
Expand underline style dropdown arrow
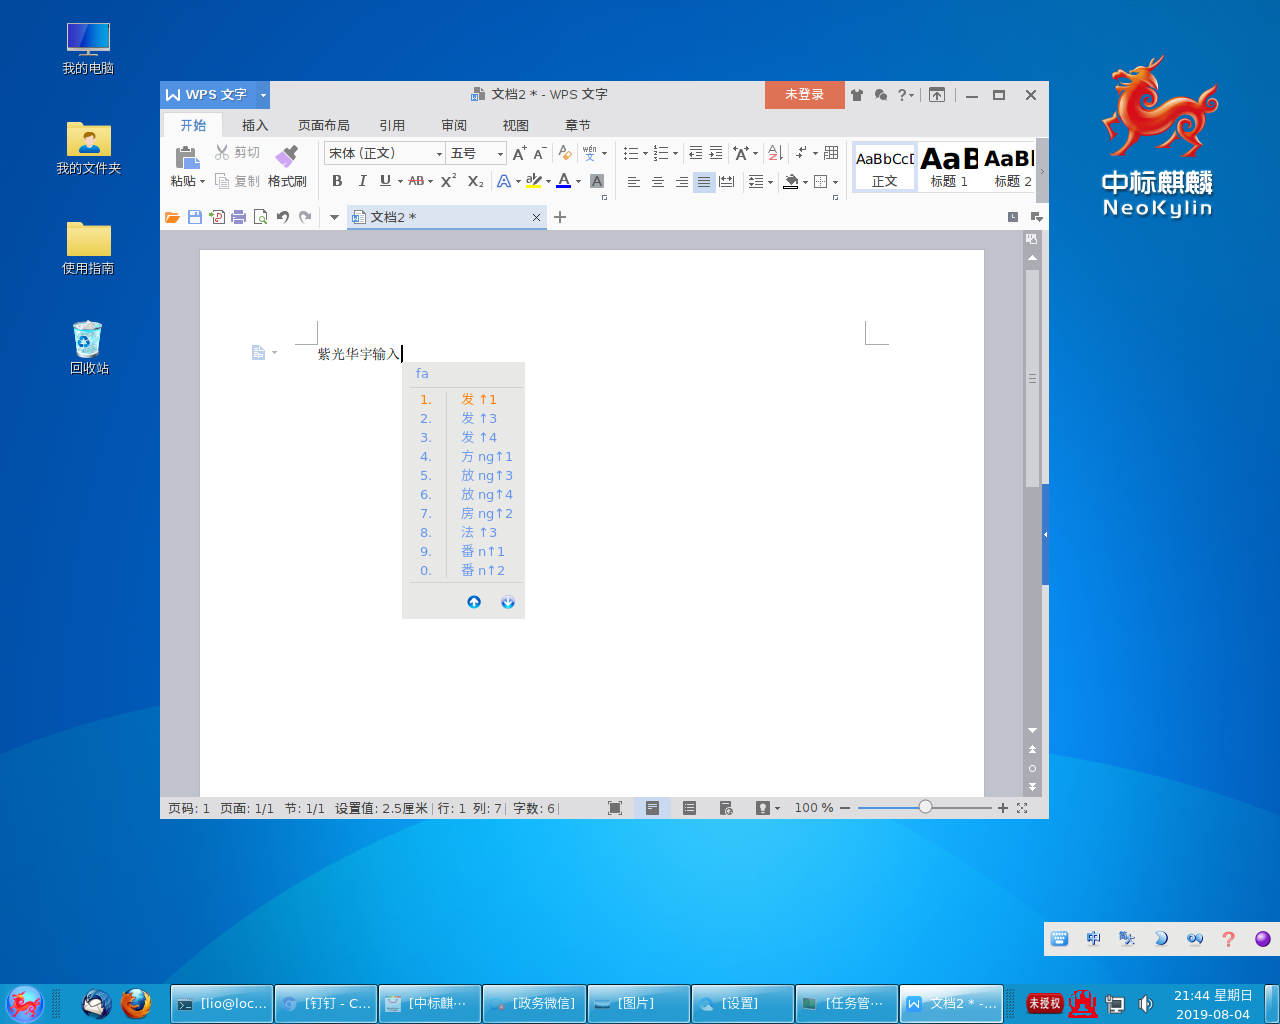[x=400, y=182]
